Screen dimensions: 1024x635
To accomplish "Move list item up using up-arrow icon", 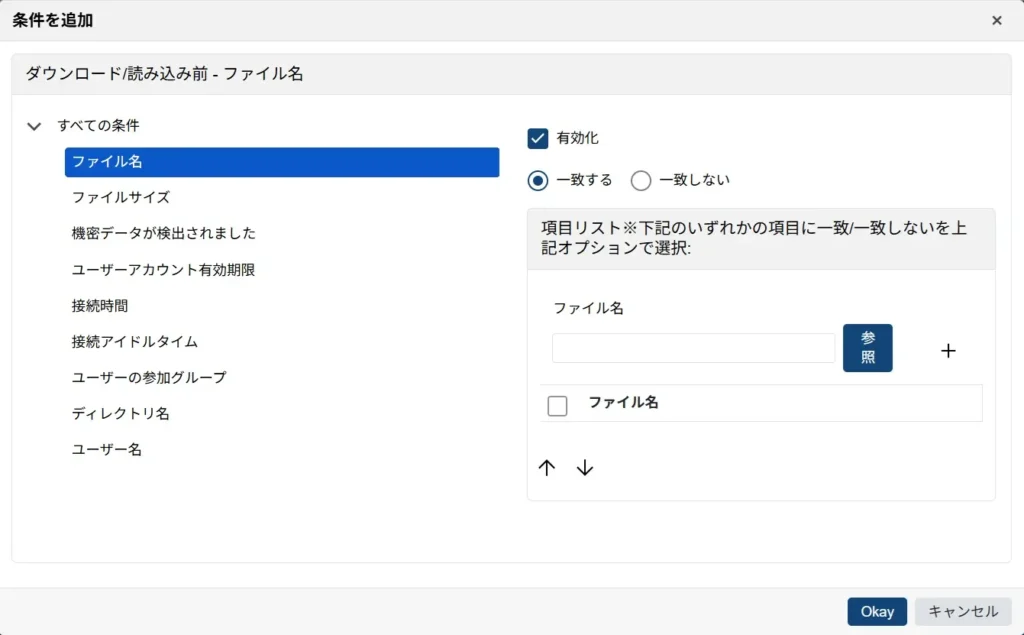I will point(547,467).
